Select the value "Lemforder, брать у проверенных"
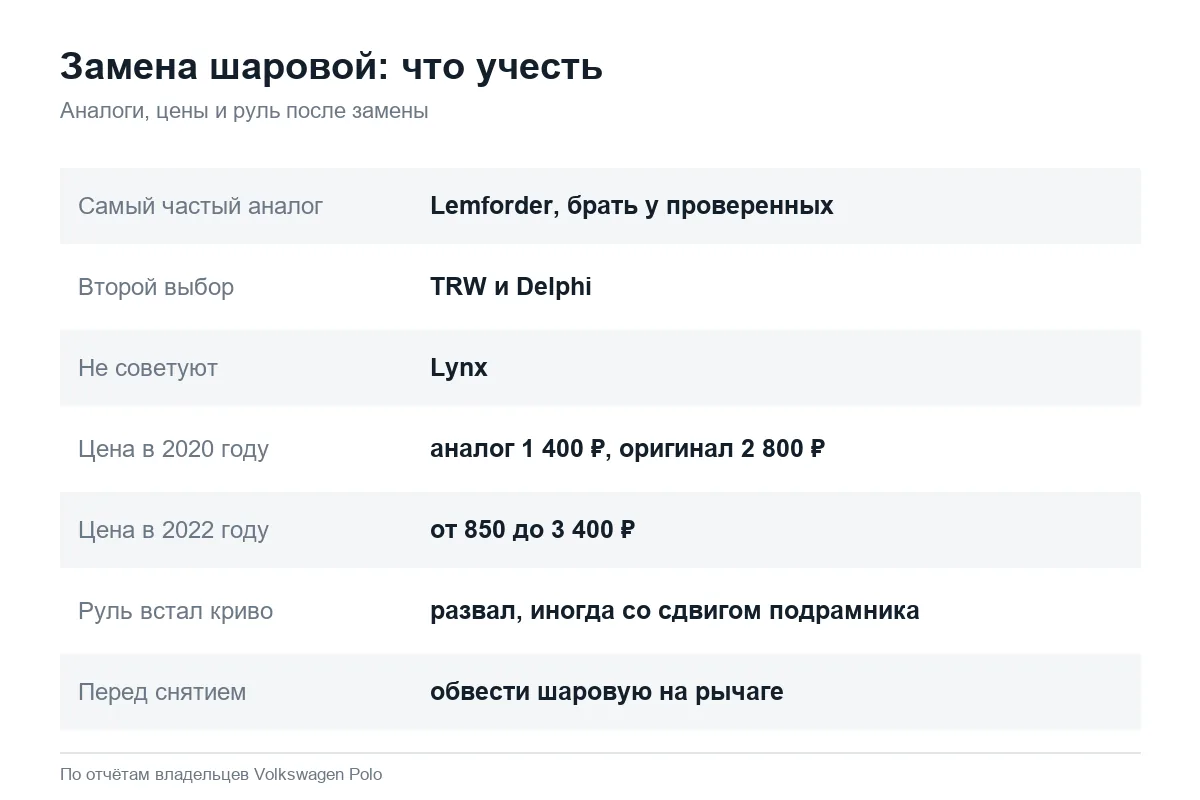The image size is (1200, 800). click(x=632, y=206)
